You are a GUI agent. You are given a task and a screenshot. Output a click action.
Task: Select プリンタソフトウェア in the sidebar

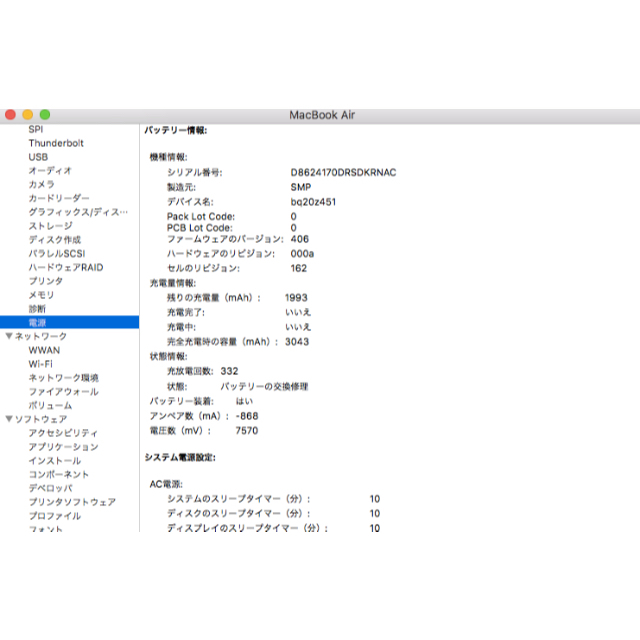pos(72,502)
